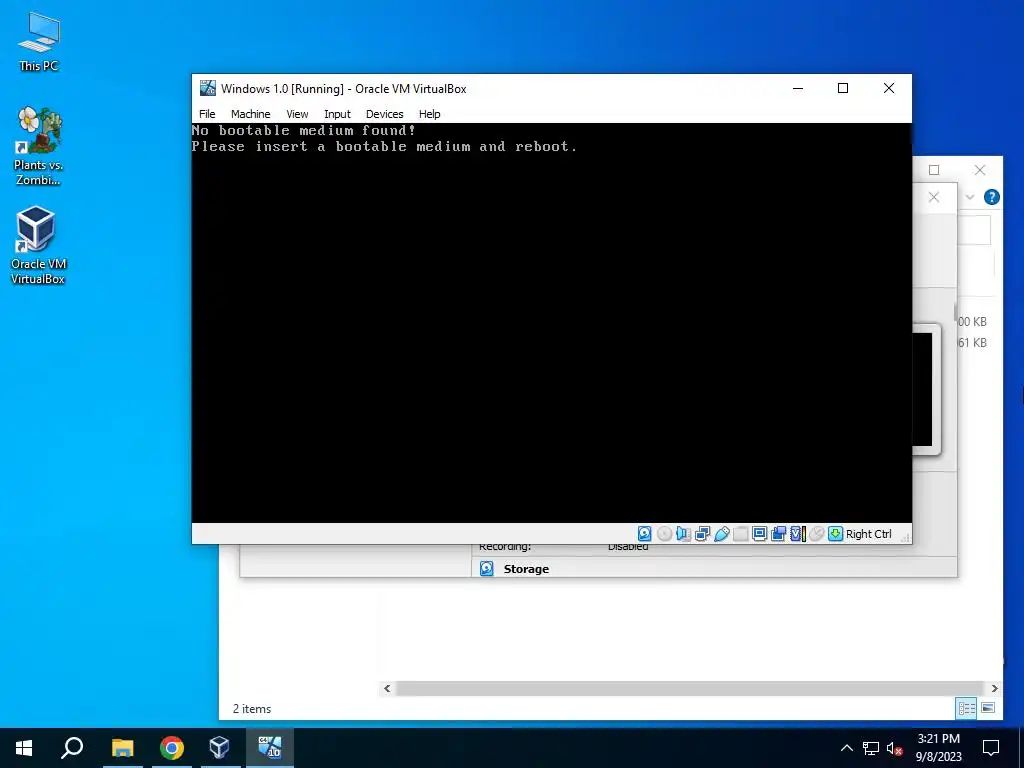Click the display settings status icon
Viewport: 1024px width, 768px height.
coord(760,534)
